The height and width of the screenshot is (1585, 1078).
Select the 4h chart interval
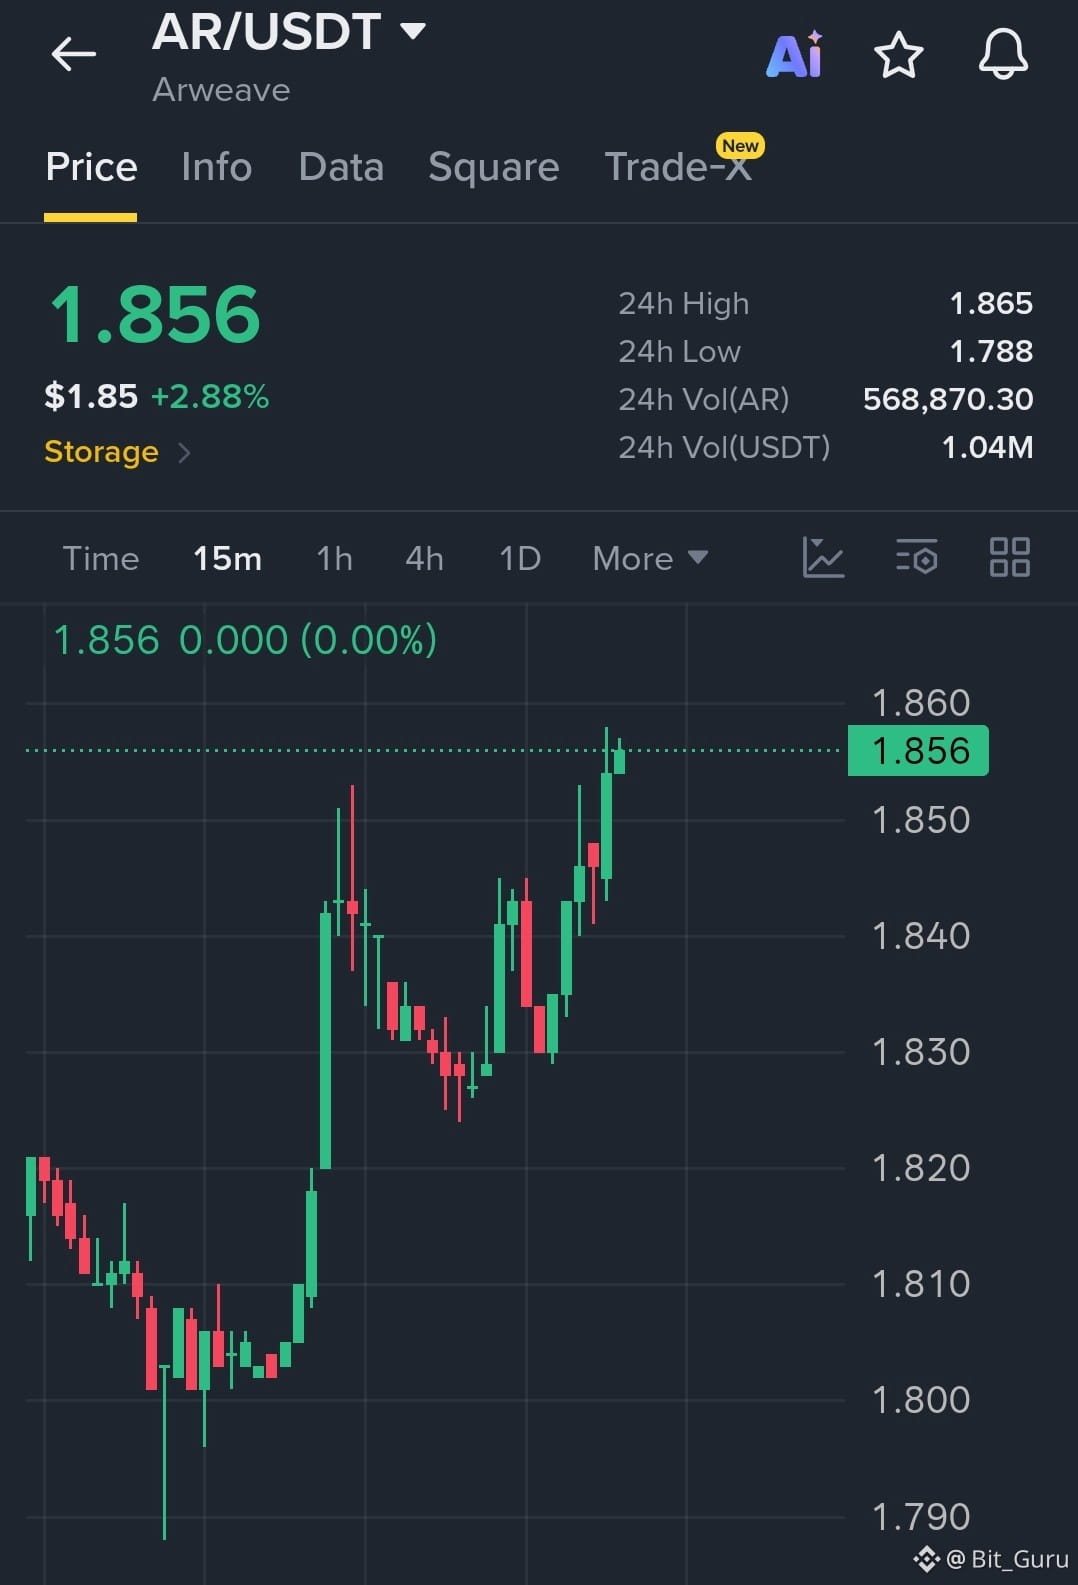424,558
